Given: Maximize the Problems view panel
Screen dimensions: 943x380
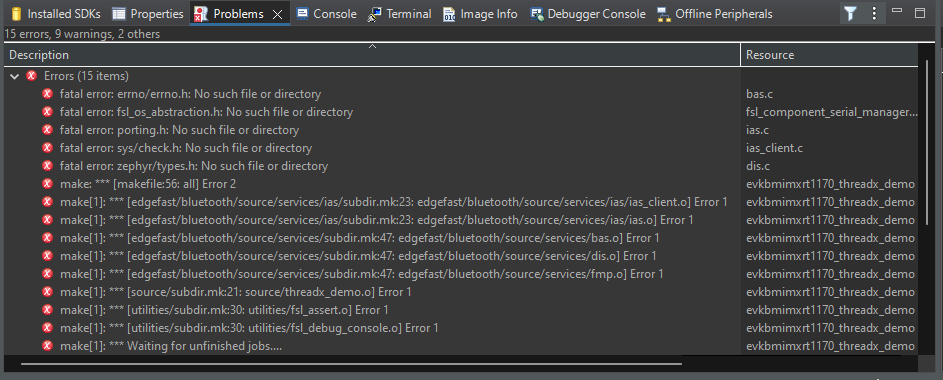Looking at the screenshot, I should pyautogui.click(x=920, y=13).
